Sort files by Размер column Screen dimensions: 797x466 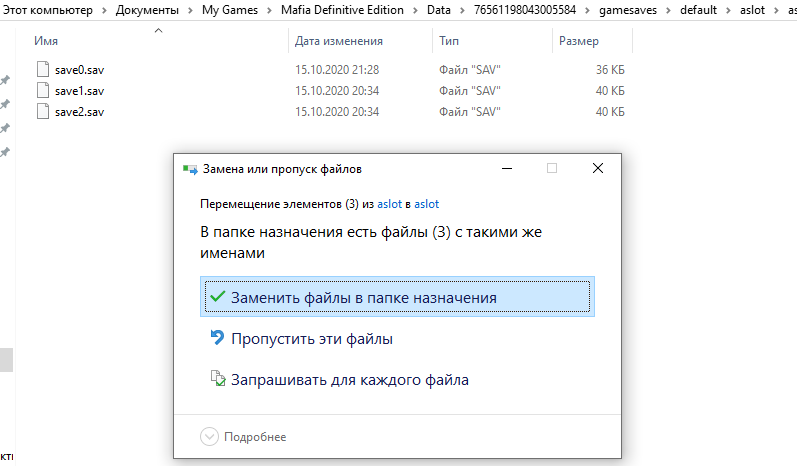click(578, 42)
